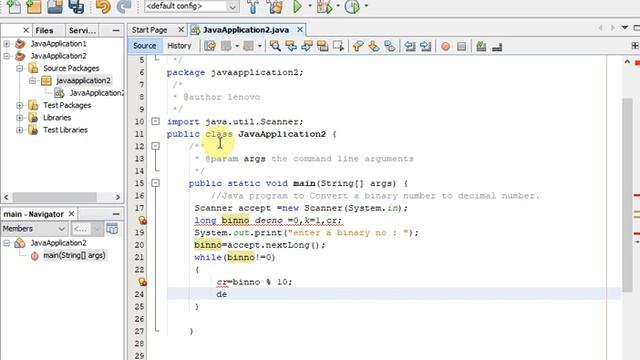
Task: Minimize the Projects panel
Action: [x=116, y=31]
